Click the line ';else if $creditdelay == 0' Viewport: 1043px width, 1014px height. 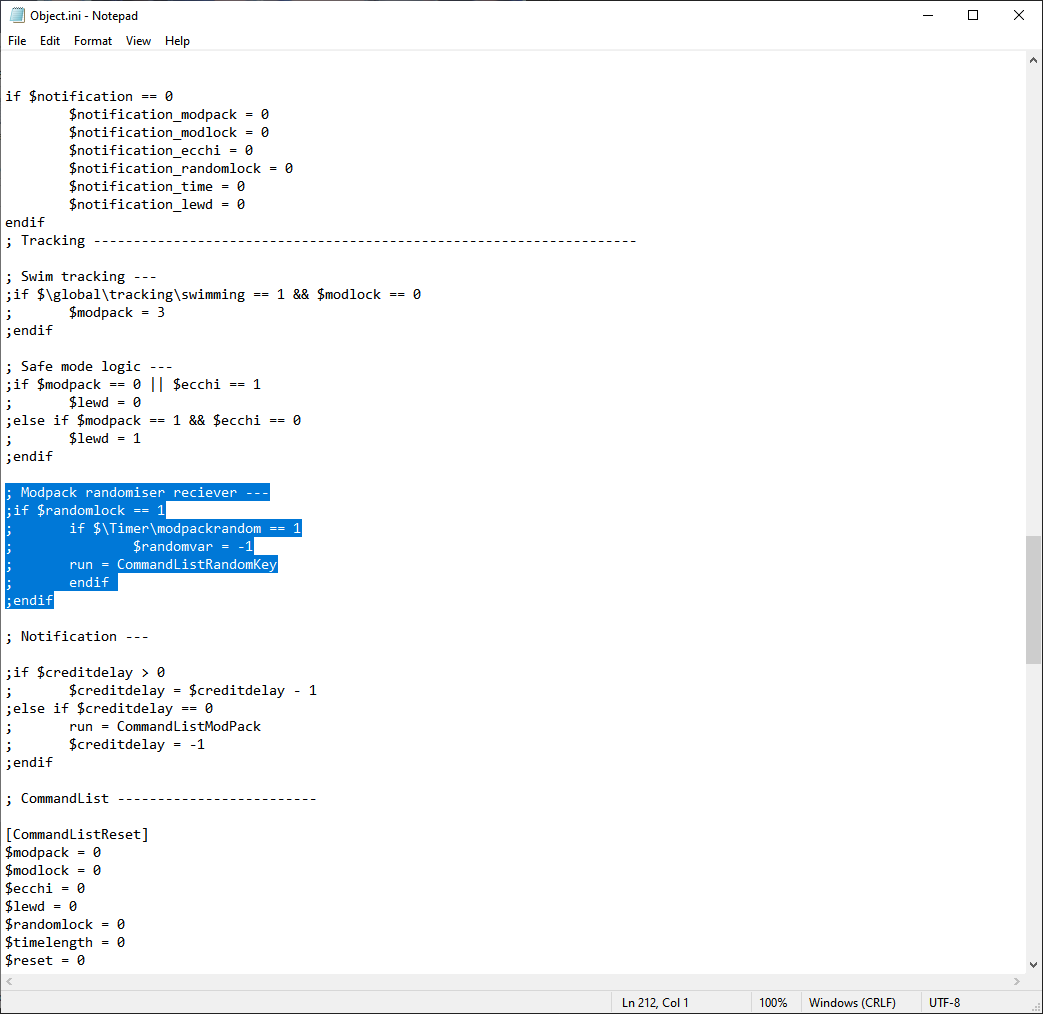click(109, 709)
